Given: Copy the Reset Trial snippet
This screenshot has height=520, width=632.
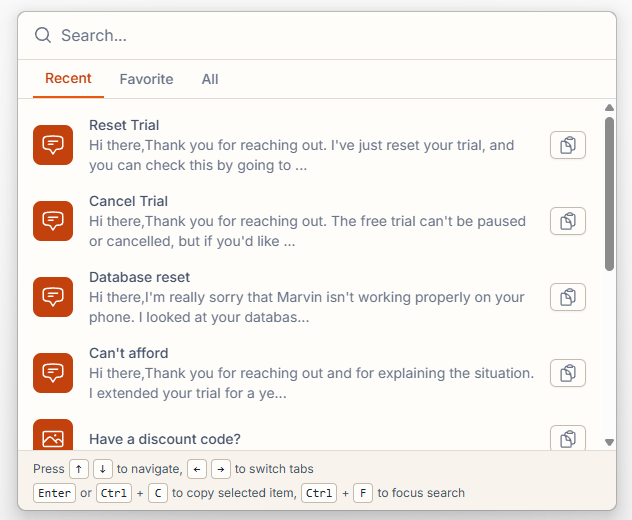Looking at the screenshot, I should (x=568, y=145).
